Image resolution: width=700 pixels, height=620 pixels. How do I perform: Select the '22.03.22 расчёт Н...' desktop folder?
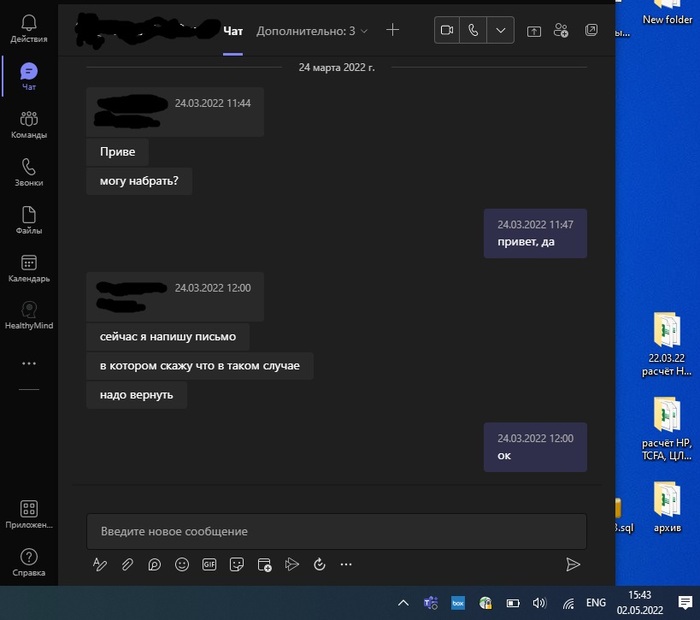[667, 345]
